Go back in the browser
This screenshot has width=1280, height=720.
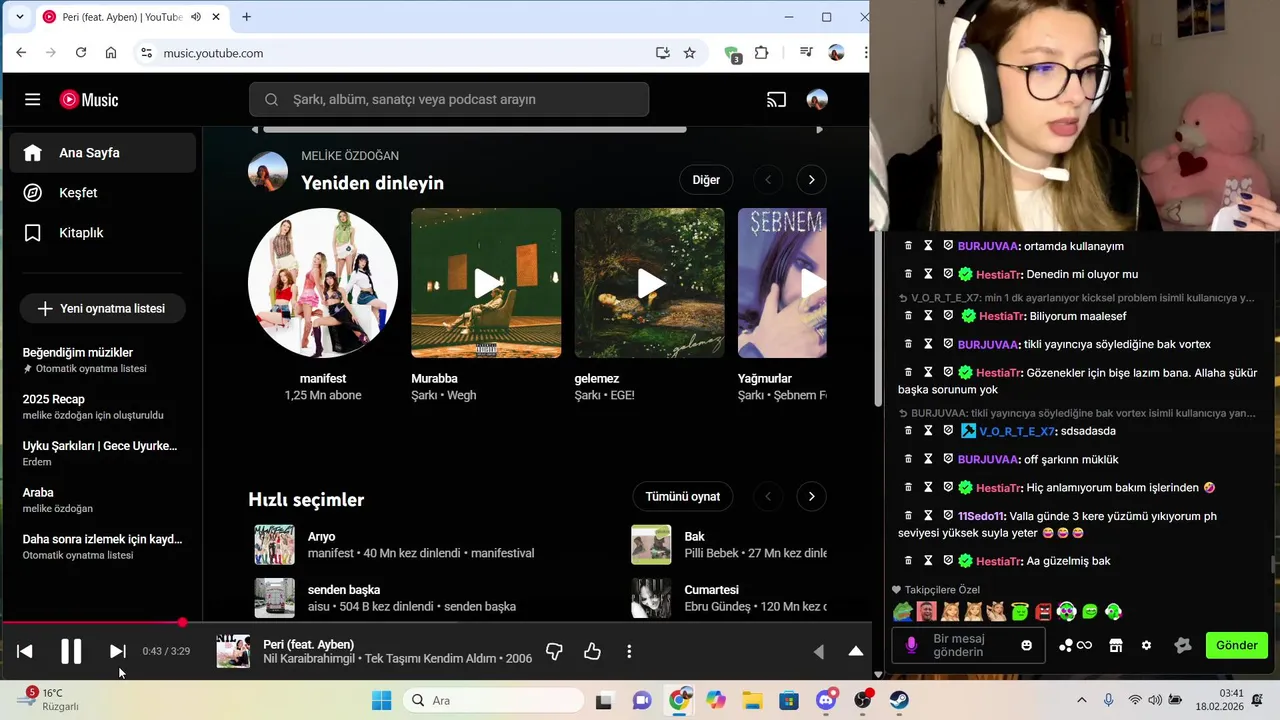pyautogui.click(x=21, y=53)
